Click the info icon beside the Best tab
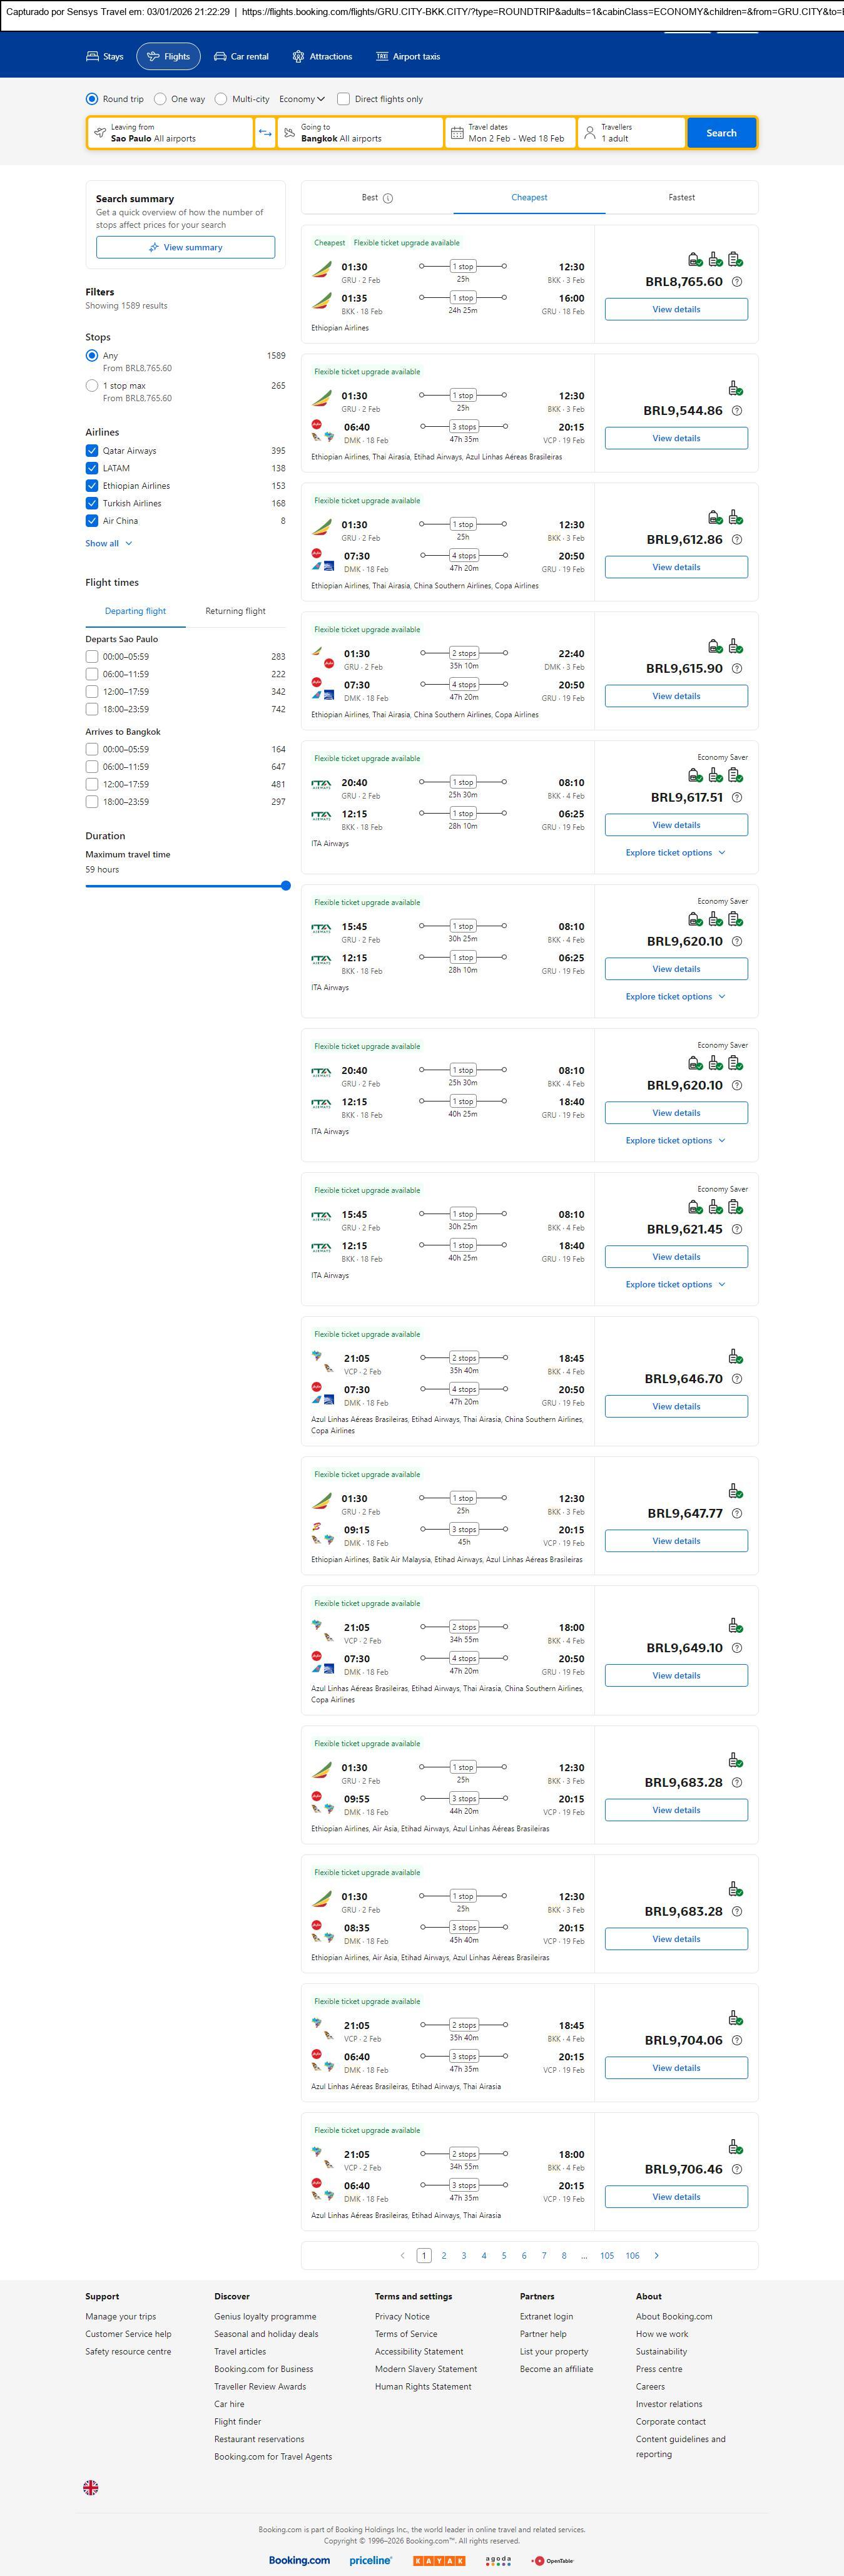The height and width of the screenshot is (2576, 844). pyautogui.click(x=388, y=198)
